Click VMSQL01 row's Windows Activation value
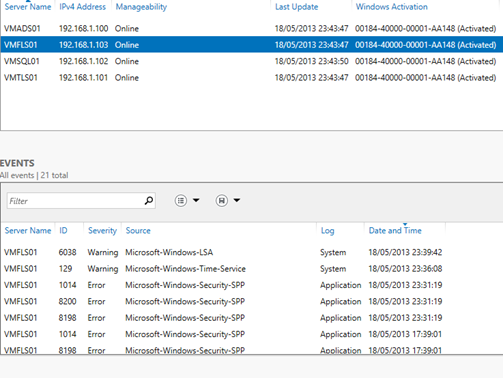This screenshot has height=378, width=503. 425,61
